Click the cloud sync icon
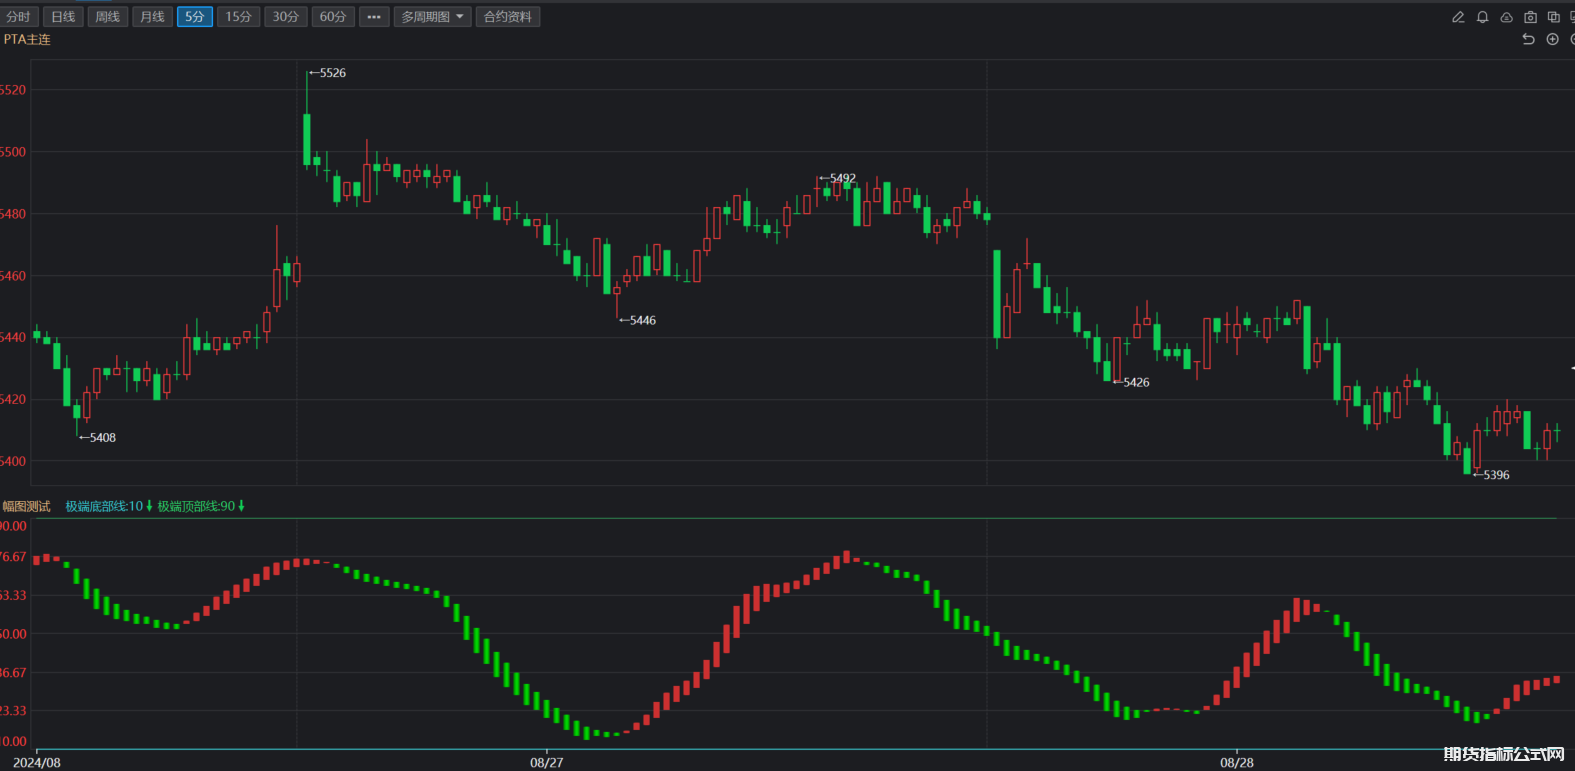The width and height of the screenshot is (1575, 771). [1506, 17]
